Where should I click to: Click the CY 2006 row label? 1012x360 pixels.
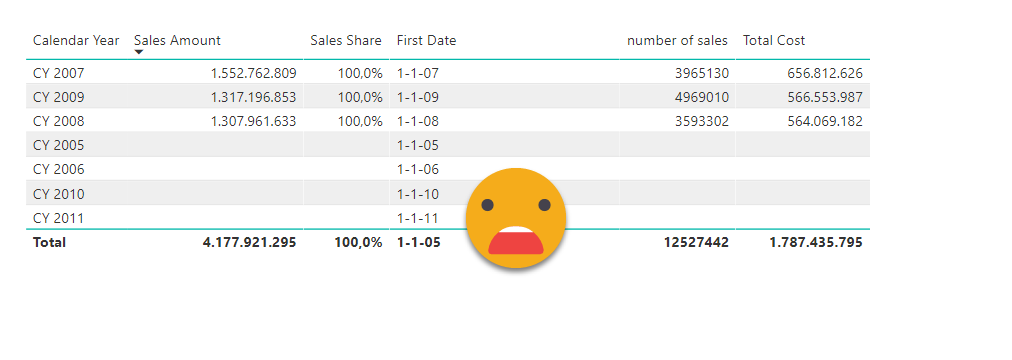59,170
